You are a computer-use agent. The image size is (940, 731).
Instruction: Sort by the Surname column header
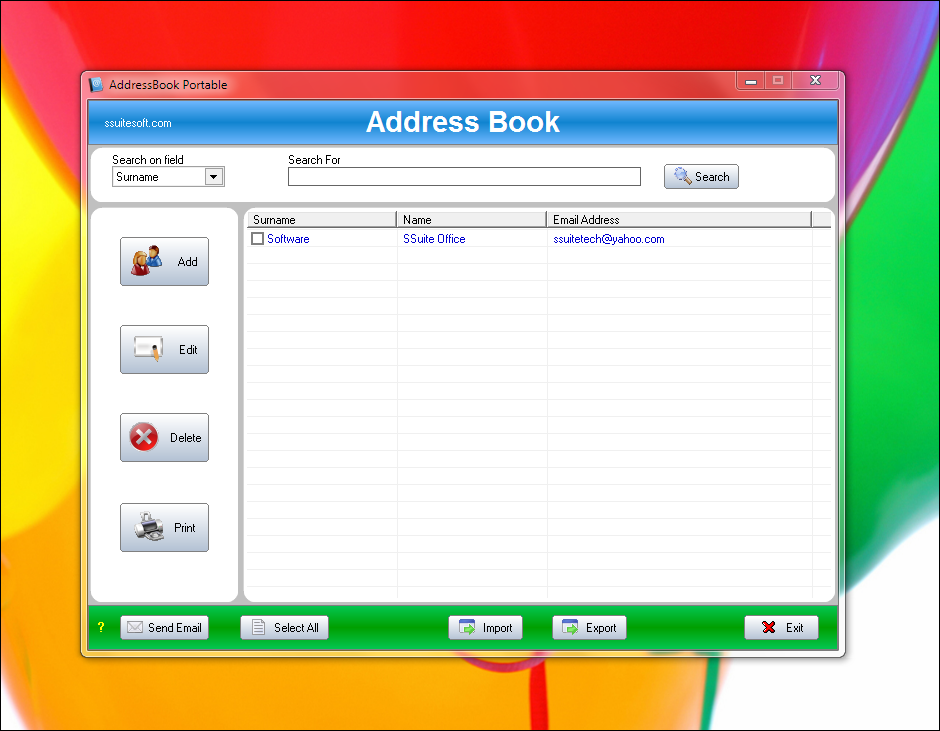click(x=320, y=219)
